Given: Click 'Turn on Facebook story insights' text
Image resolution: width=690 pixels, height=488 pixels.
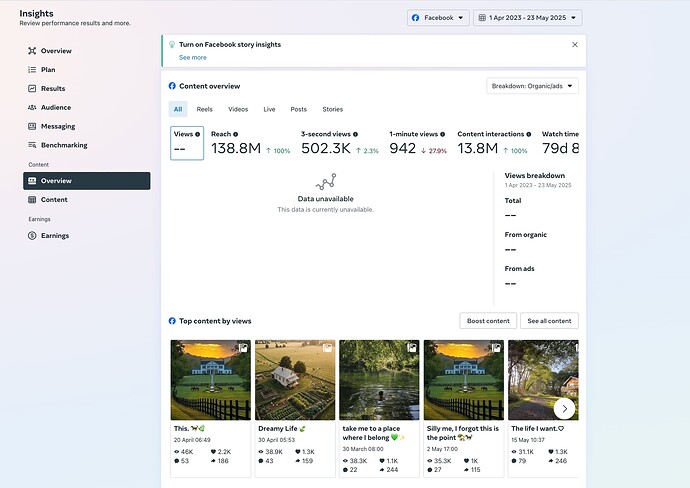Looking at the screenshot, I should point(230,44).
